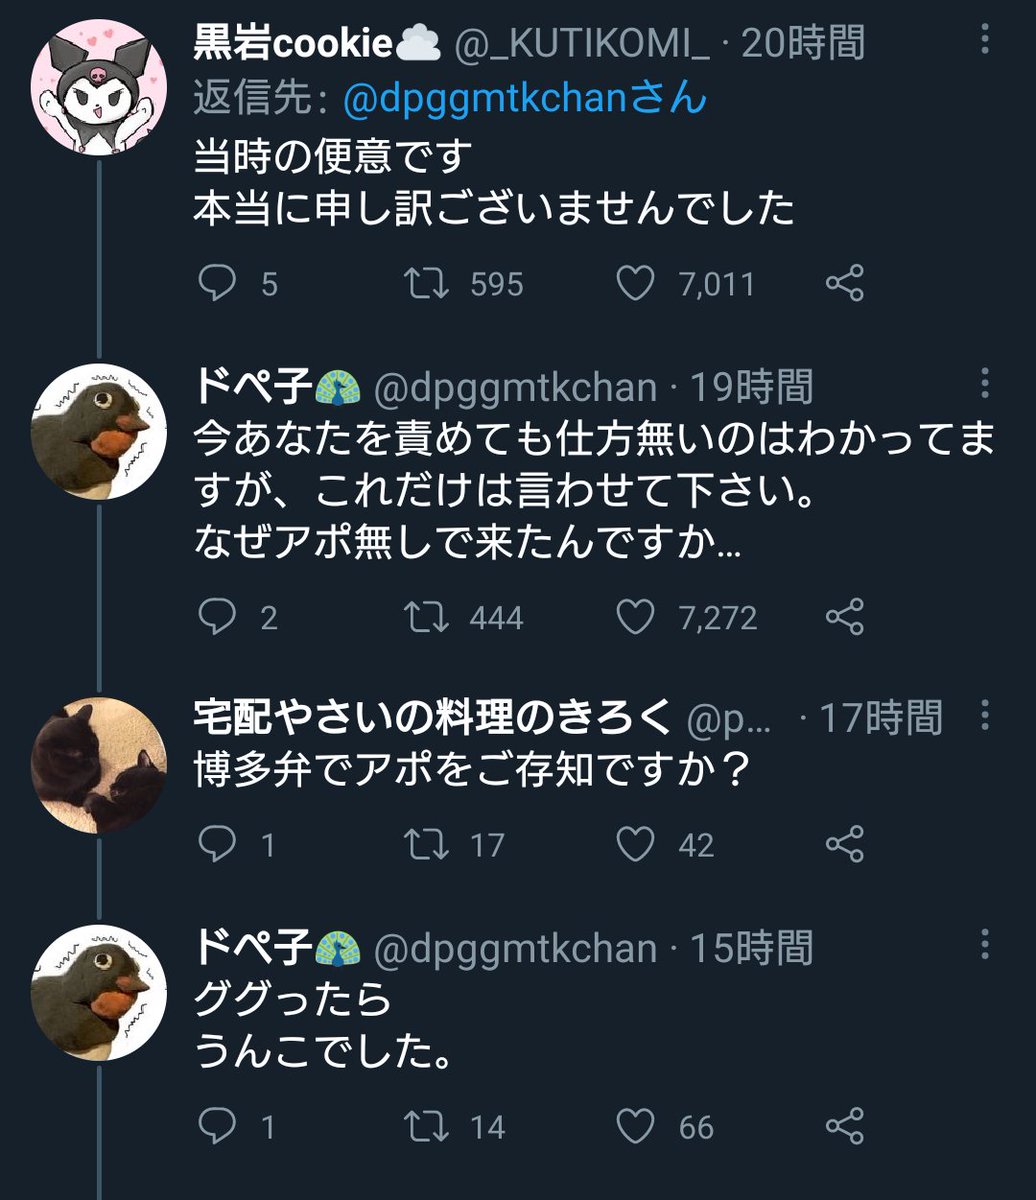Retweet 黒岩cookie's tweet with 595 retweets
This screenshot has height=1200, width=1036.
point(430,284)
